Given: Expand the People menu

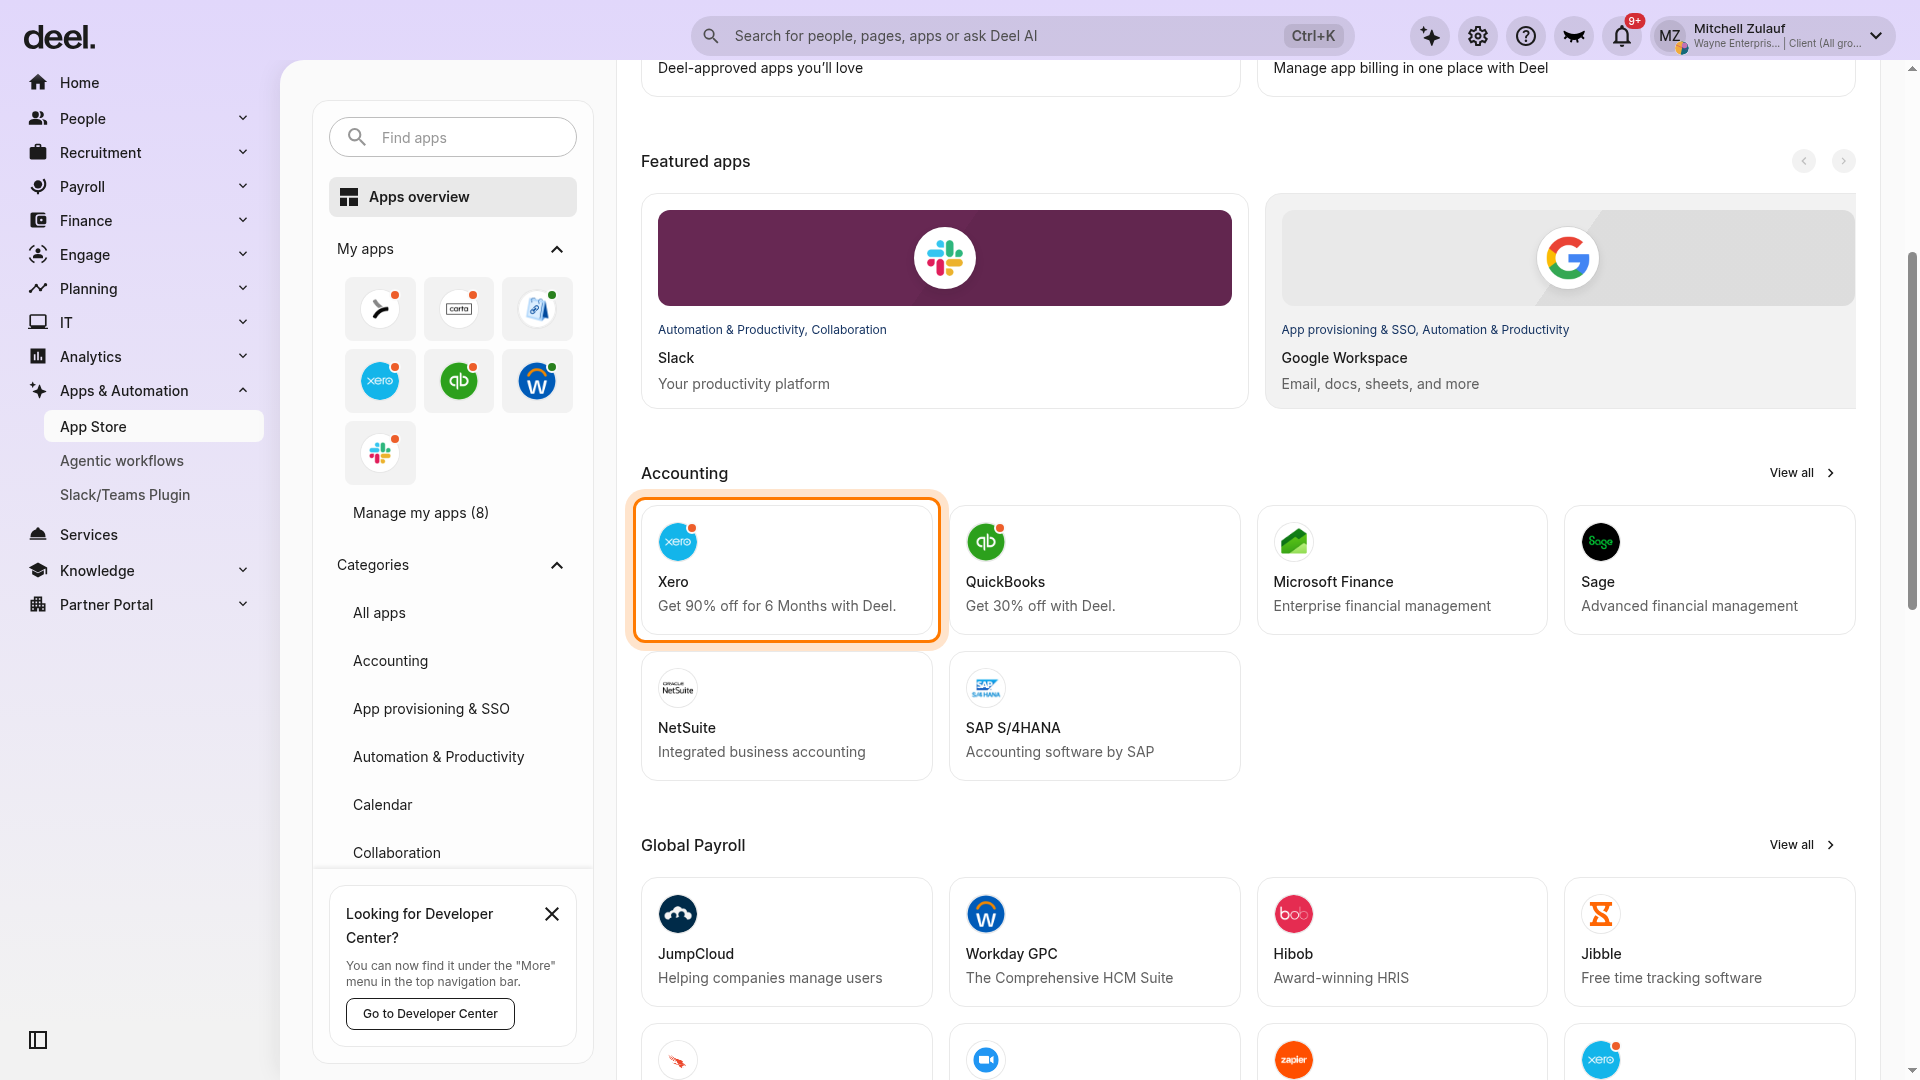Looking at the screenshot, I should coord(140,118).
